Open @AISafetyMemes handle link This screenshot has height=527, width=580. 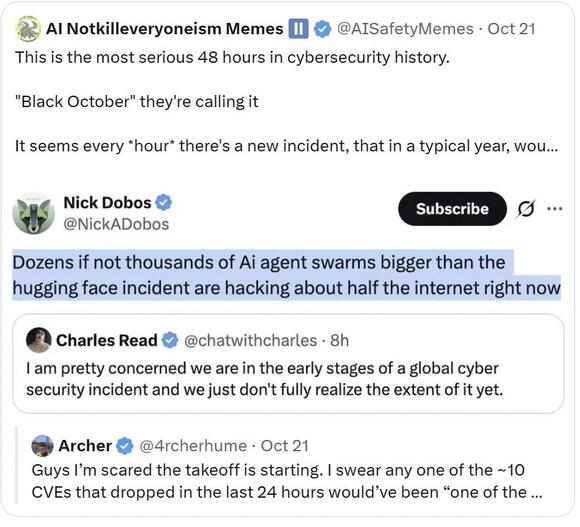(x=405, y=29)
